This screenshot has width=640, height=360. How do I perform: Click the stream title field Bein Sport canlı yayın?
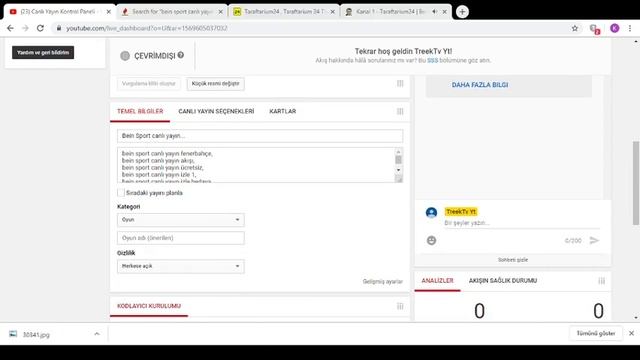click(260, 136)
